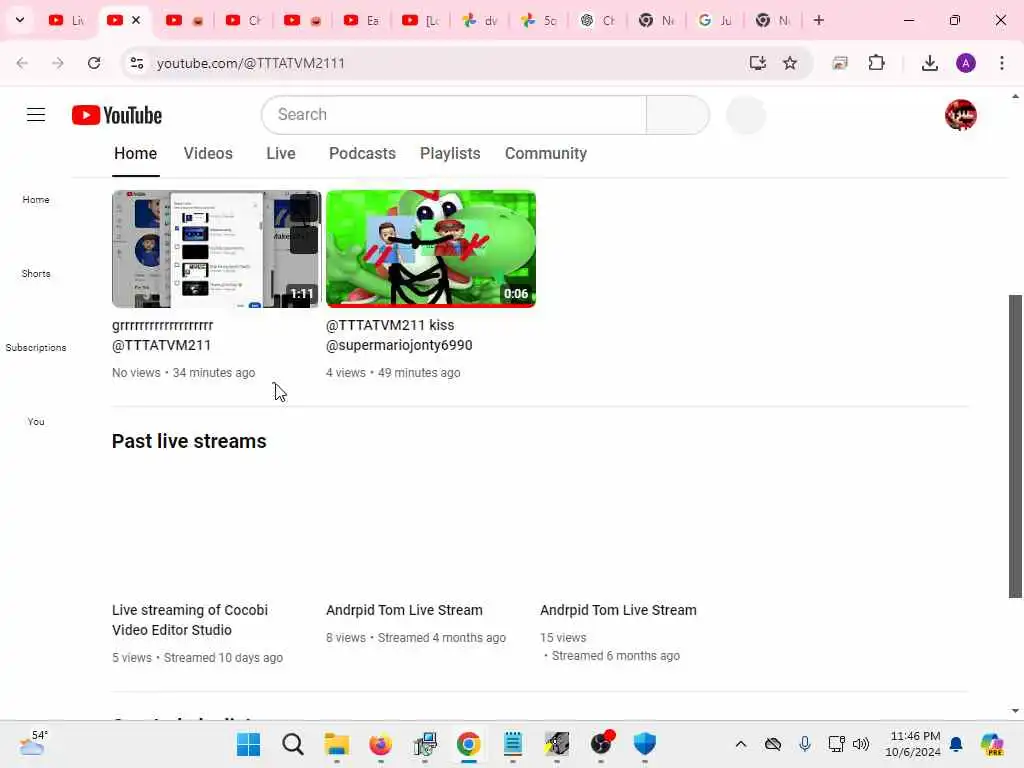Open Chrome three-dot menu
The width and height of the screenshot is (1024, 768).
pos(1002,63)
